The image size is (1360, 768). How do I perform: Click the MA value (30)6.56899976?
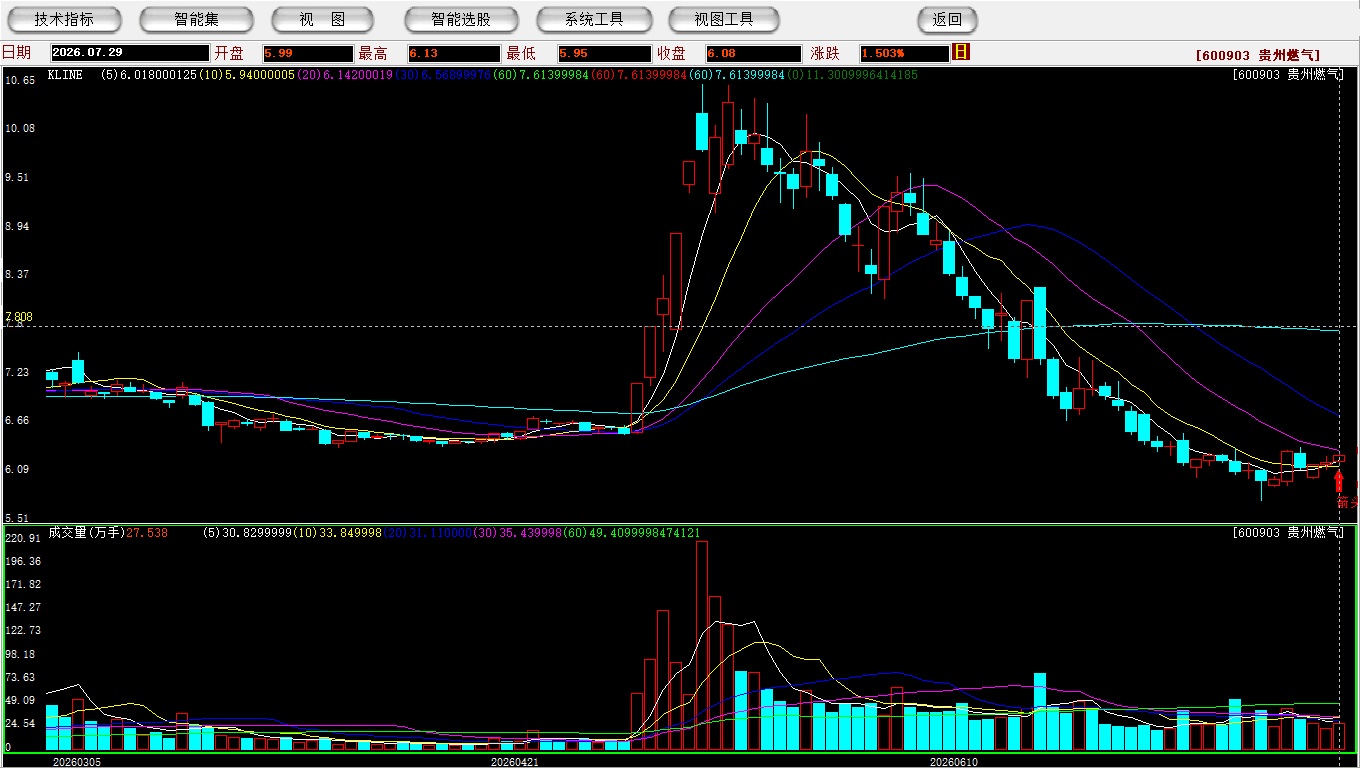coord(442,75)
